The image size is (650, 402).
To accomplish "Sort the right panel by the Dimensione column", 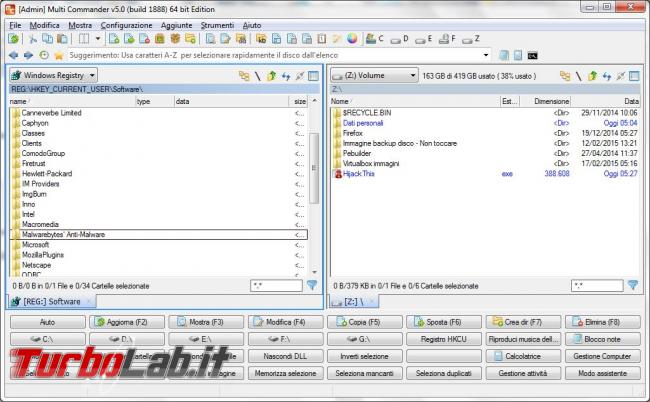I will pos(546,101).
